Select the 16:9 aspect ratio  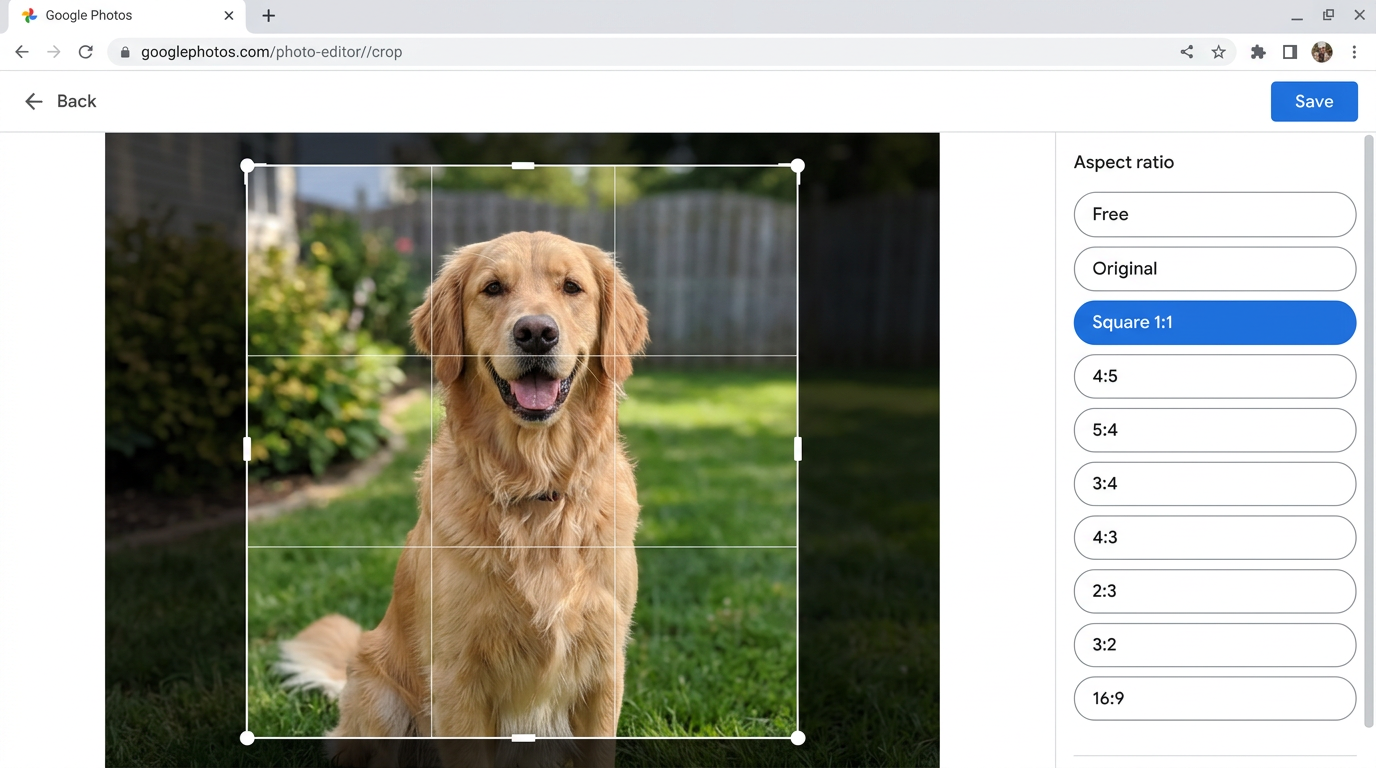click(x=1214, y=698)
